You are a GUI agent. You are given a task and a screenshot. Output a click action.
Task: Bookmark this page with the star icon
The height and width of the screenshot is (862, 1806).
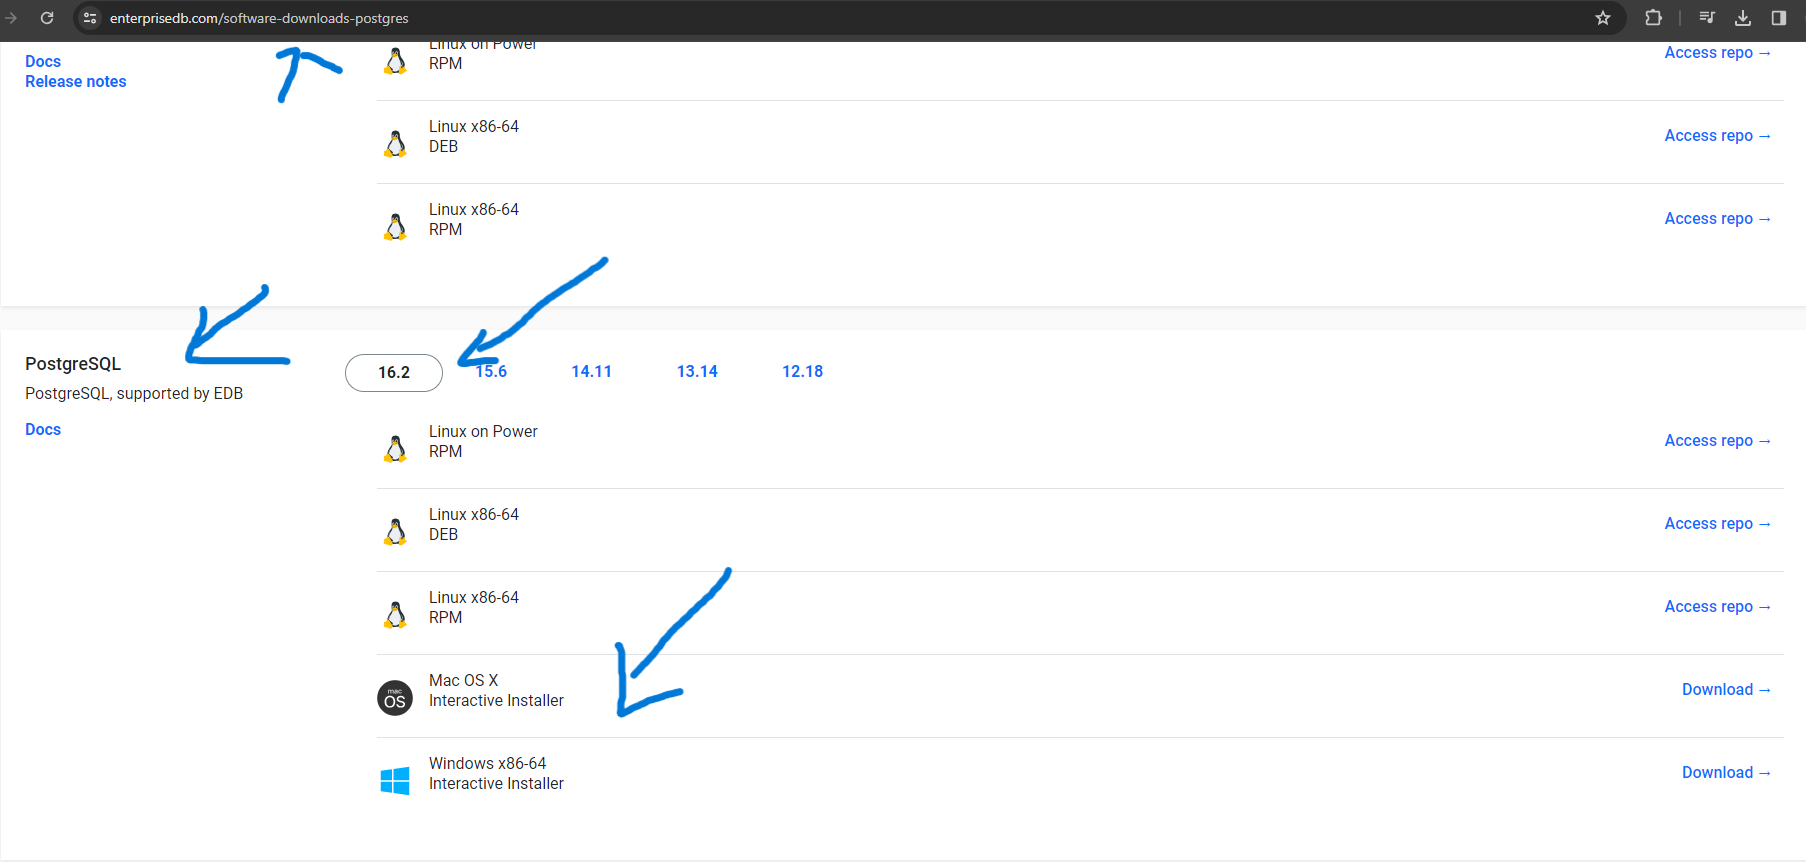[x=1603, y=18]
